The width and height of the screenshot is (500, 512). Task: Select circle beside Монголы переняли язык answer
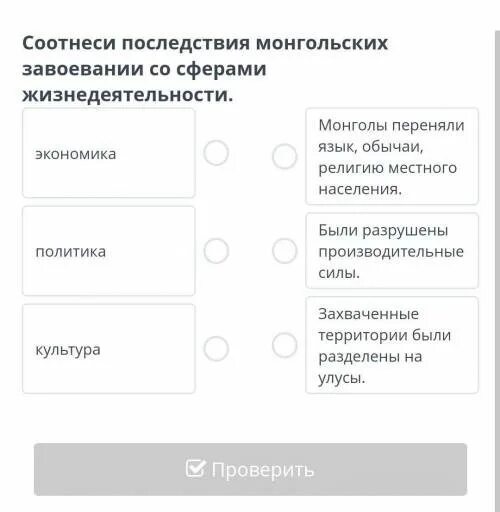[x=284, y=156]
